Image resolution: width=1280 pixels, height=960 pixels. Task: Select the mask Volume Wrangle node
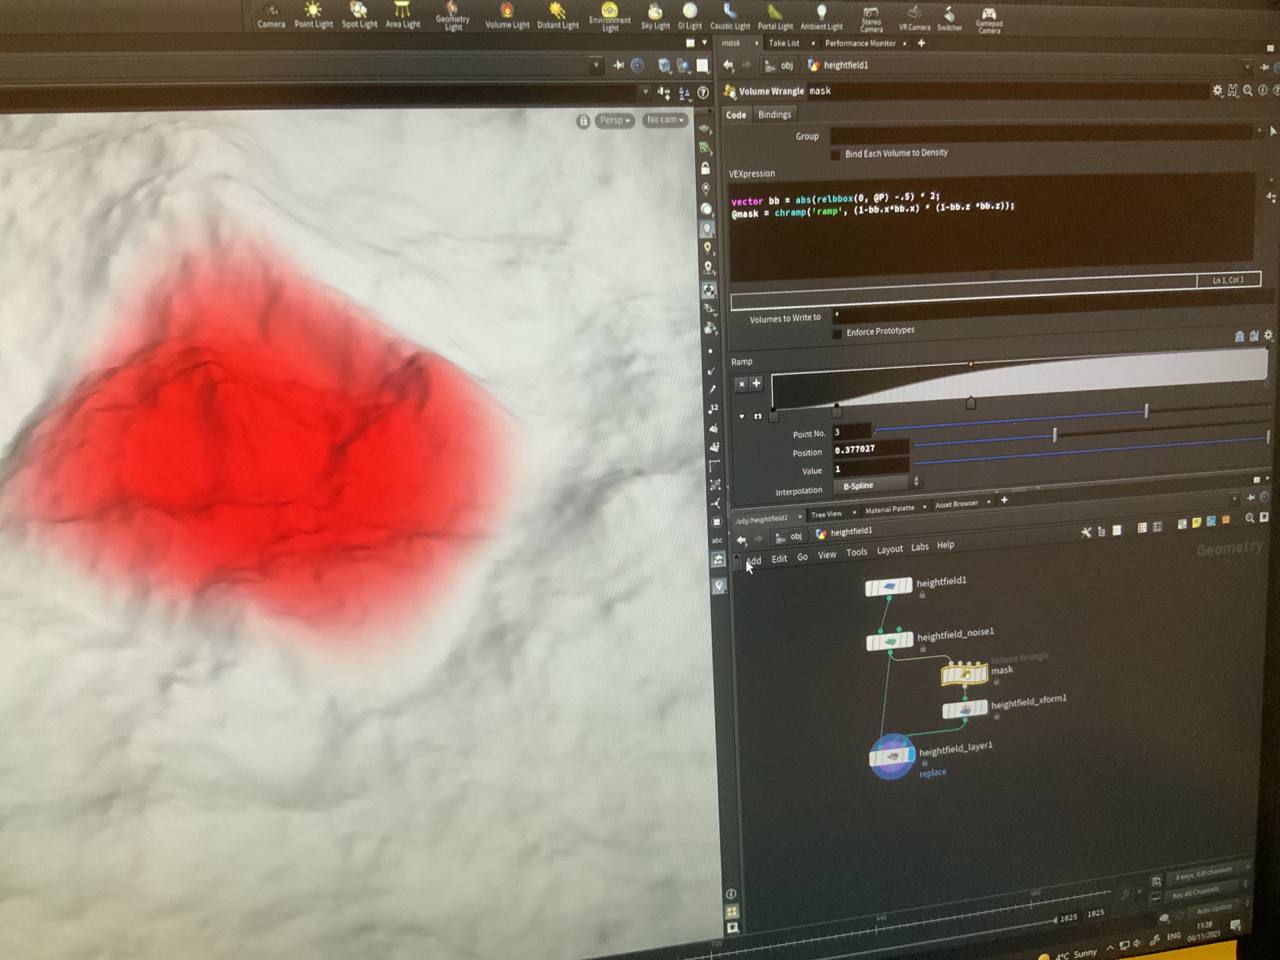click(964, 674)
